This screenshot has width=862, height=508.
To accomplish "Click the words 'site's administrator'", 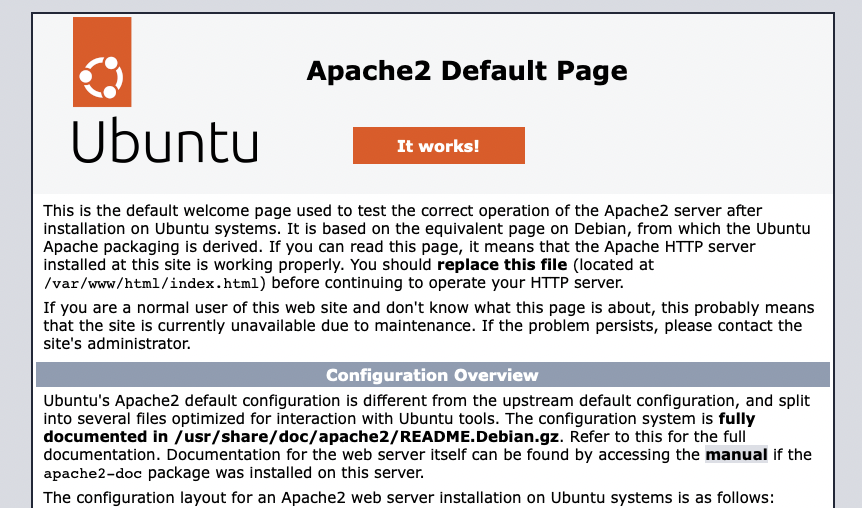I will coord(116,344).
